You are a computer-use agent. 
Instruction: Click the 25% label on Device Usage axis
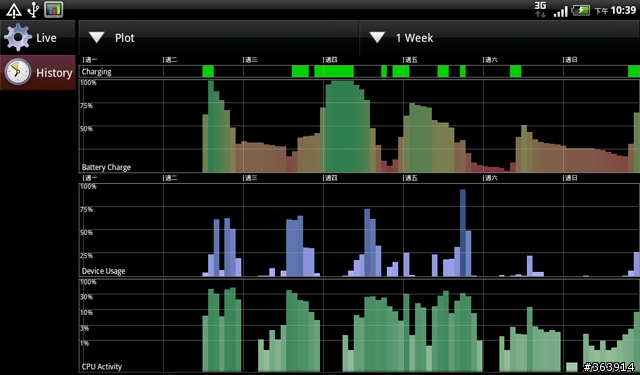[x=86, y=256]
